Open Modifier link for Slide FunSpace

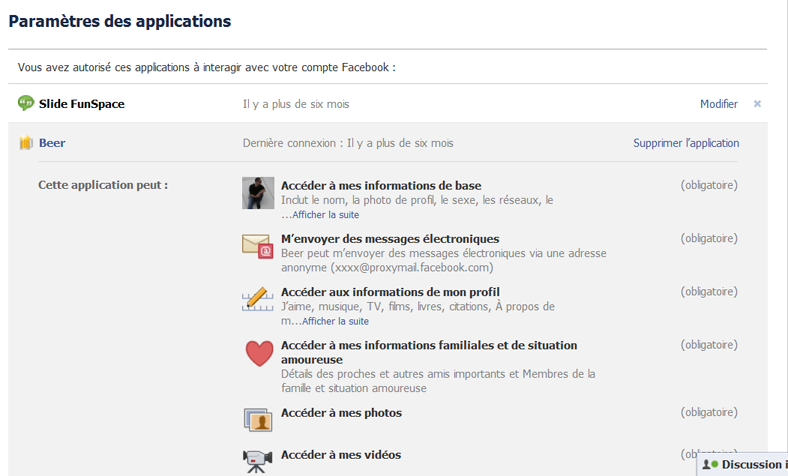pyautogui.click(x=719, y=104)
